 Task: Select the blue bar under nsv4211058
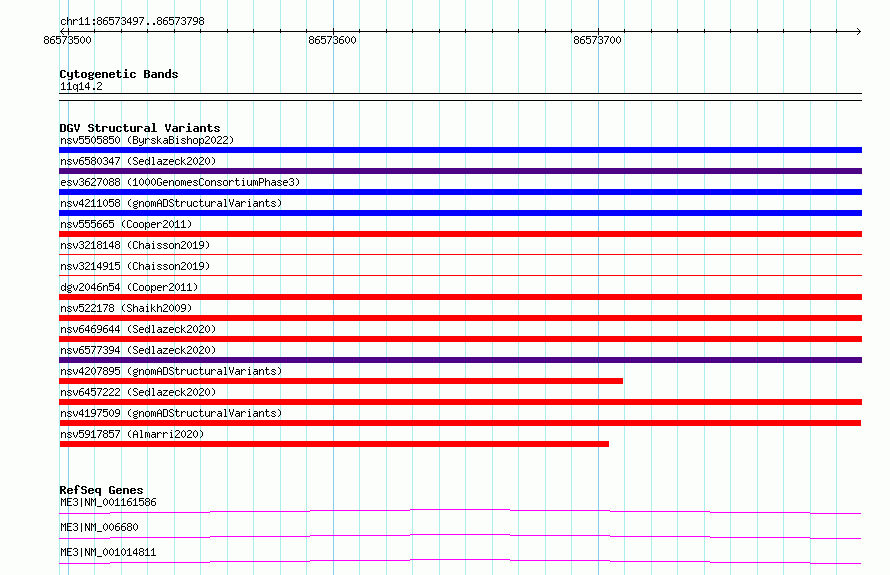[460, 213]
